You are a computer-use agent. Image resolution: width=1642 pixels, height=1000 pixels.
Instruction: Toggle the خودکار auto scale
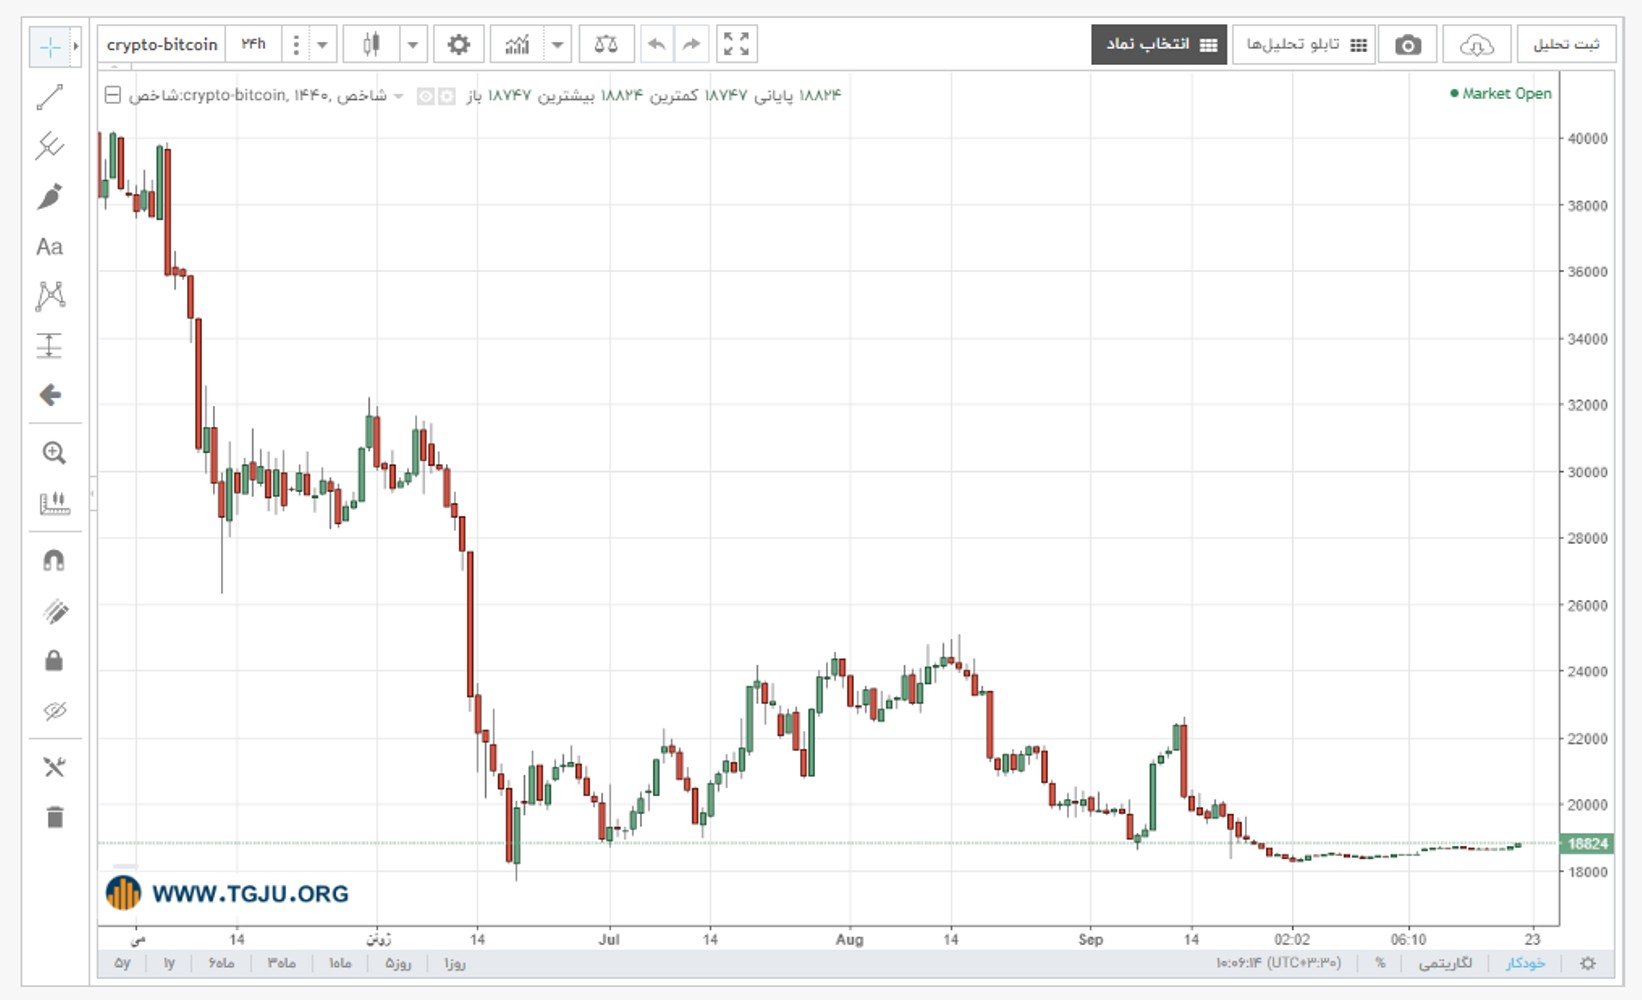(x=1526, y=963)
